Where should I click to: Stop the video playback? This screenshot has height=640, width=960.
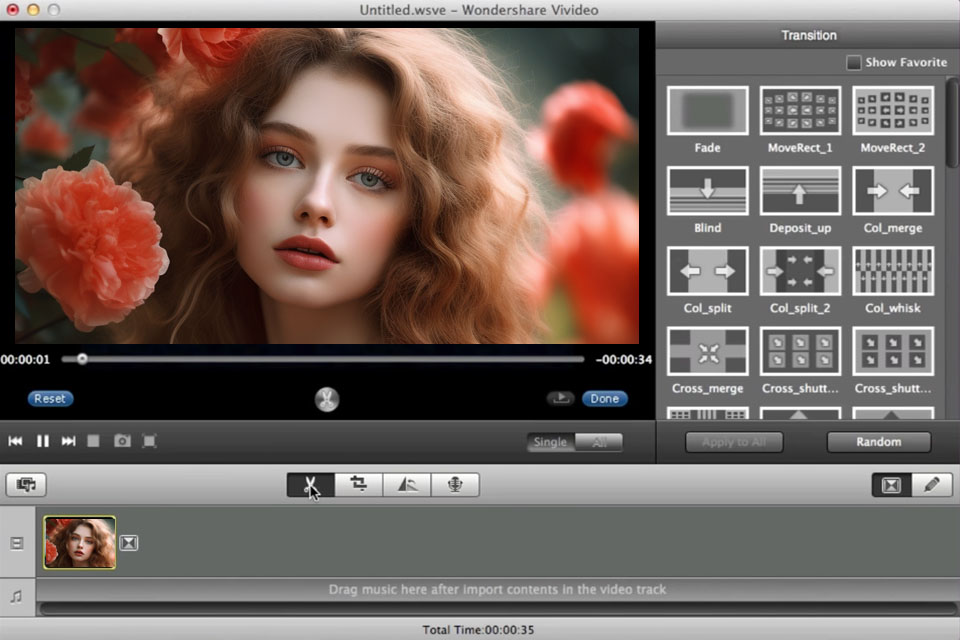pyautogui.click(x=93, y=441)
